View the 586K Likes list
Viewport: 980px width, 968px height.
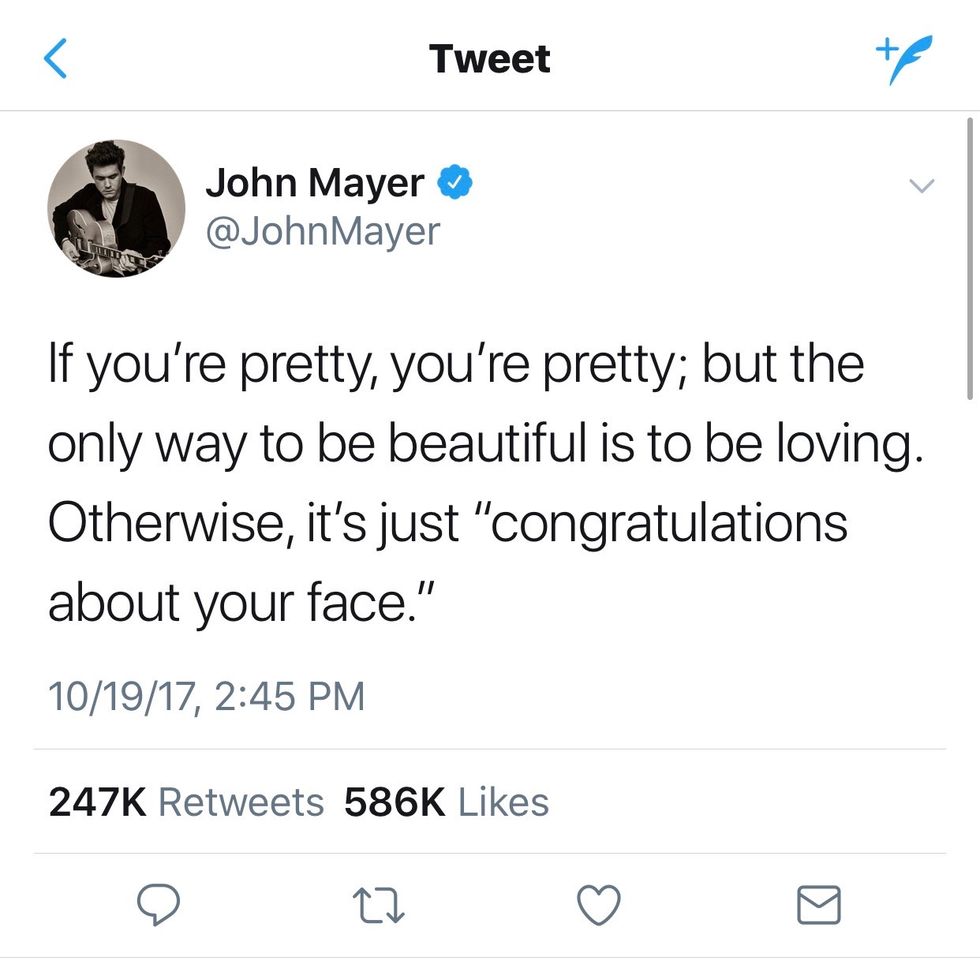(x=446, y=802)
